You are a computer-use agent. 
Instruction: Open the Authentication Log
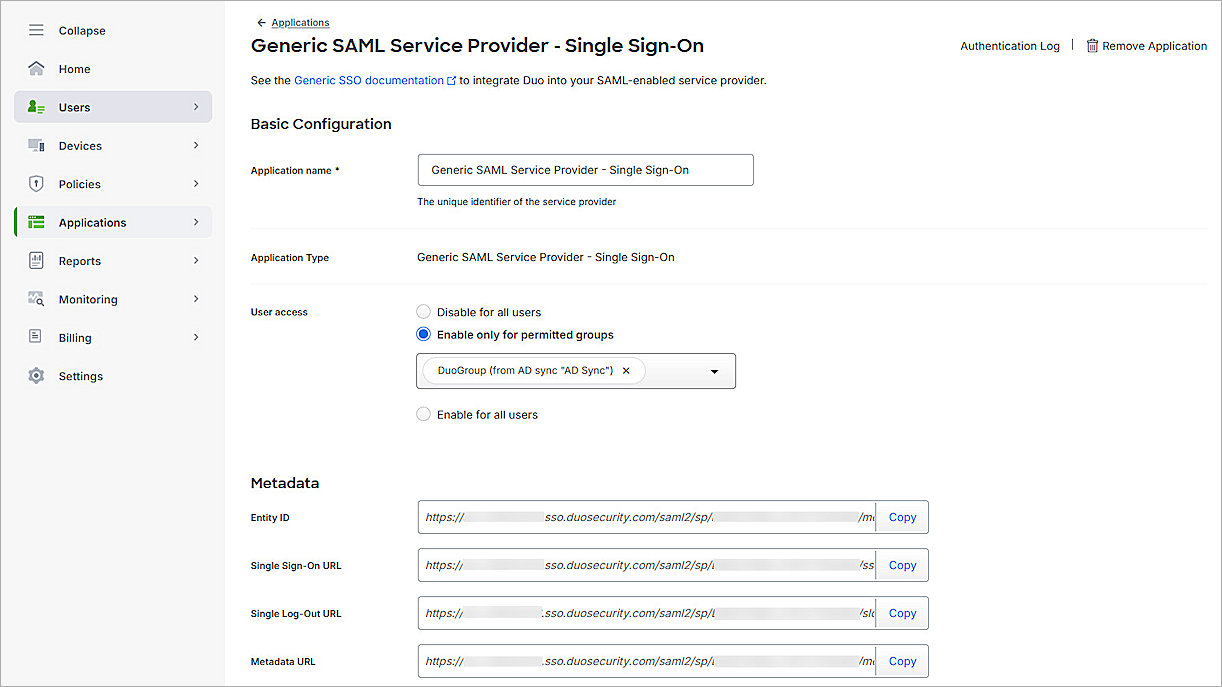click(x=1009, y=46)
